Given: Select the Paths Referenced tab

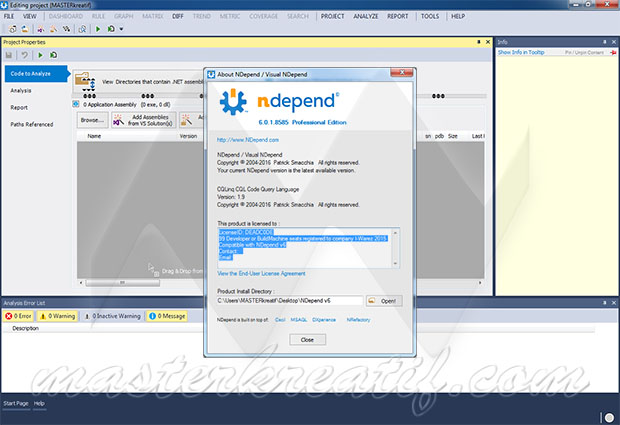Looking at the screenshot, I should [32, 125].
